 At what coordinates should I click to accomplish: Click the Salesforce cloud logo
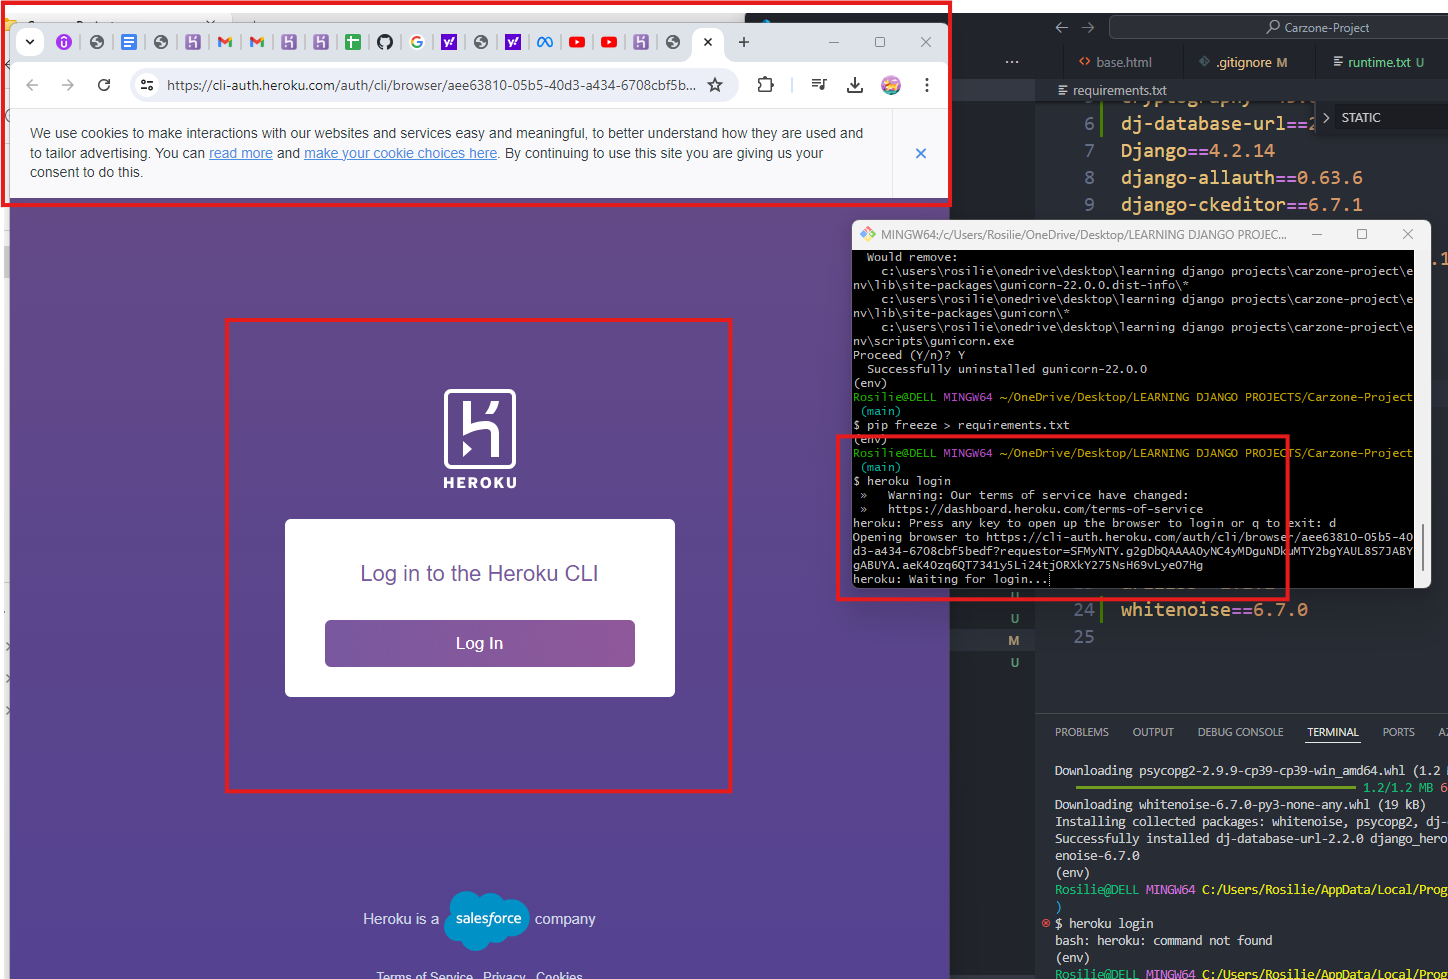(487, 919)
